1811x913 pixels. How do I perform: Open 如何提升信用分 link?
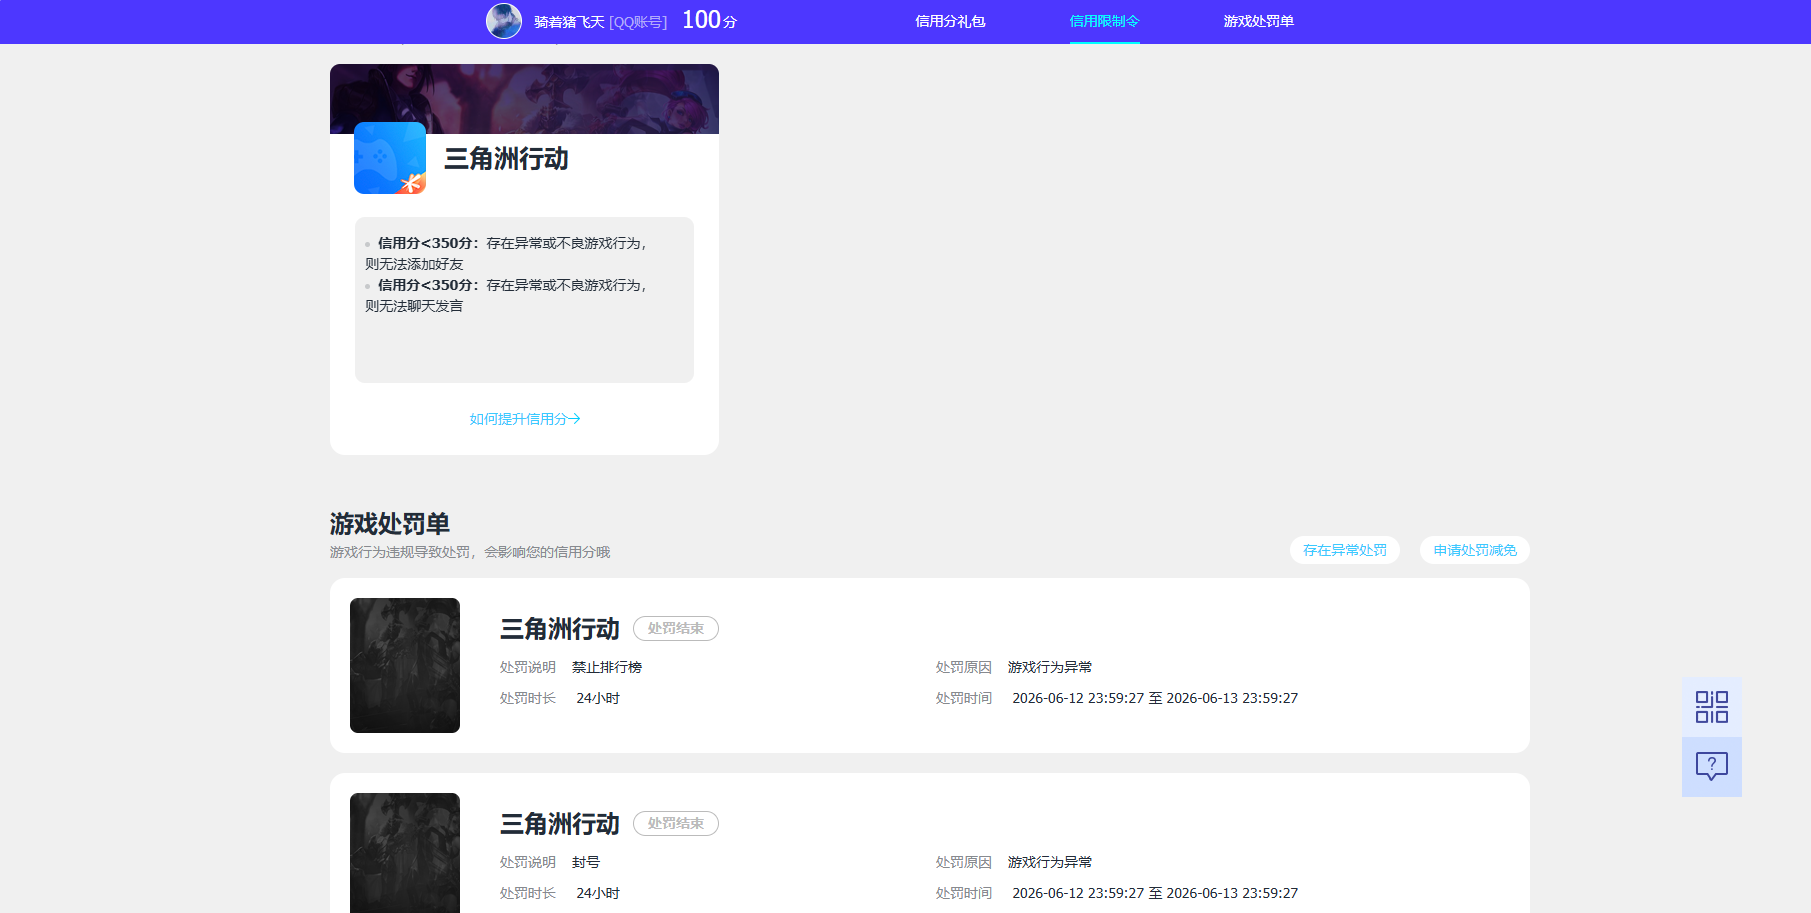[x=525, y=419]
